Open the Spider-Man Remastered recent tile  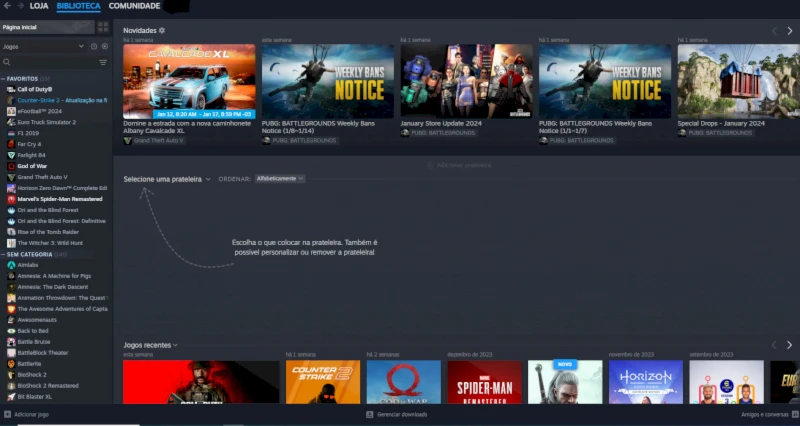pyautogui.click(x=485, y=382)
